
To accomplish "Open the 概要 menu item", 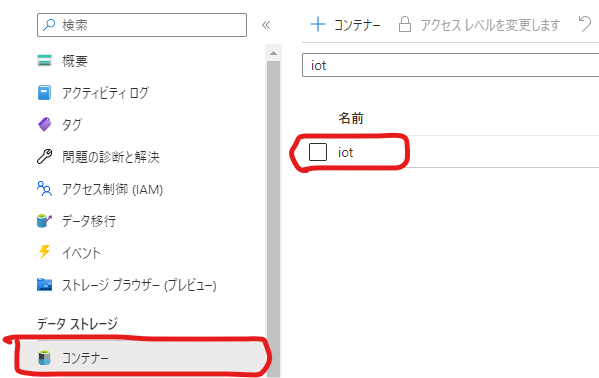I will coord(75,61).
